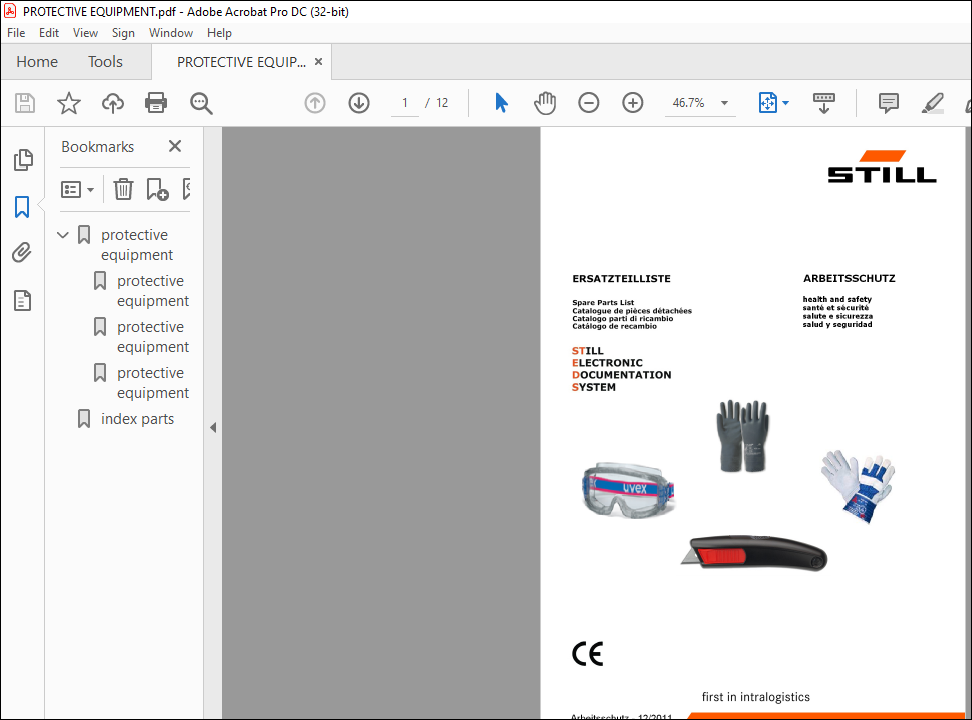Viewport: 972px width, 720px height.
Task: Activate the selection arrow tool
Action: 501,103
